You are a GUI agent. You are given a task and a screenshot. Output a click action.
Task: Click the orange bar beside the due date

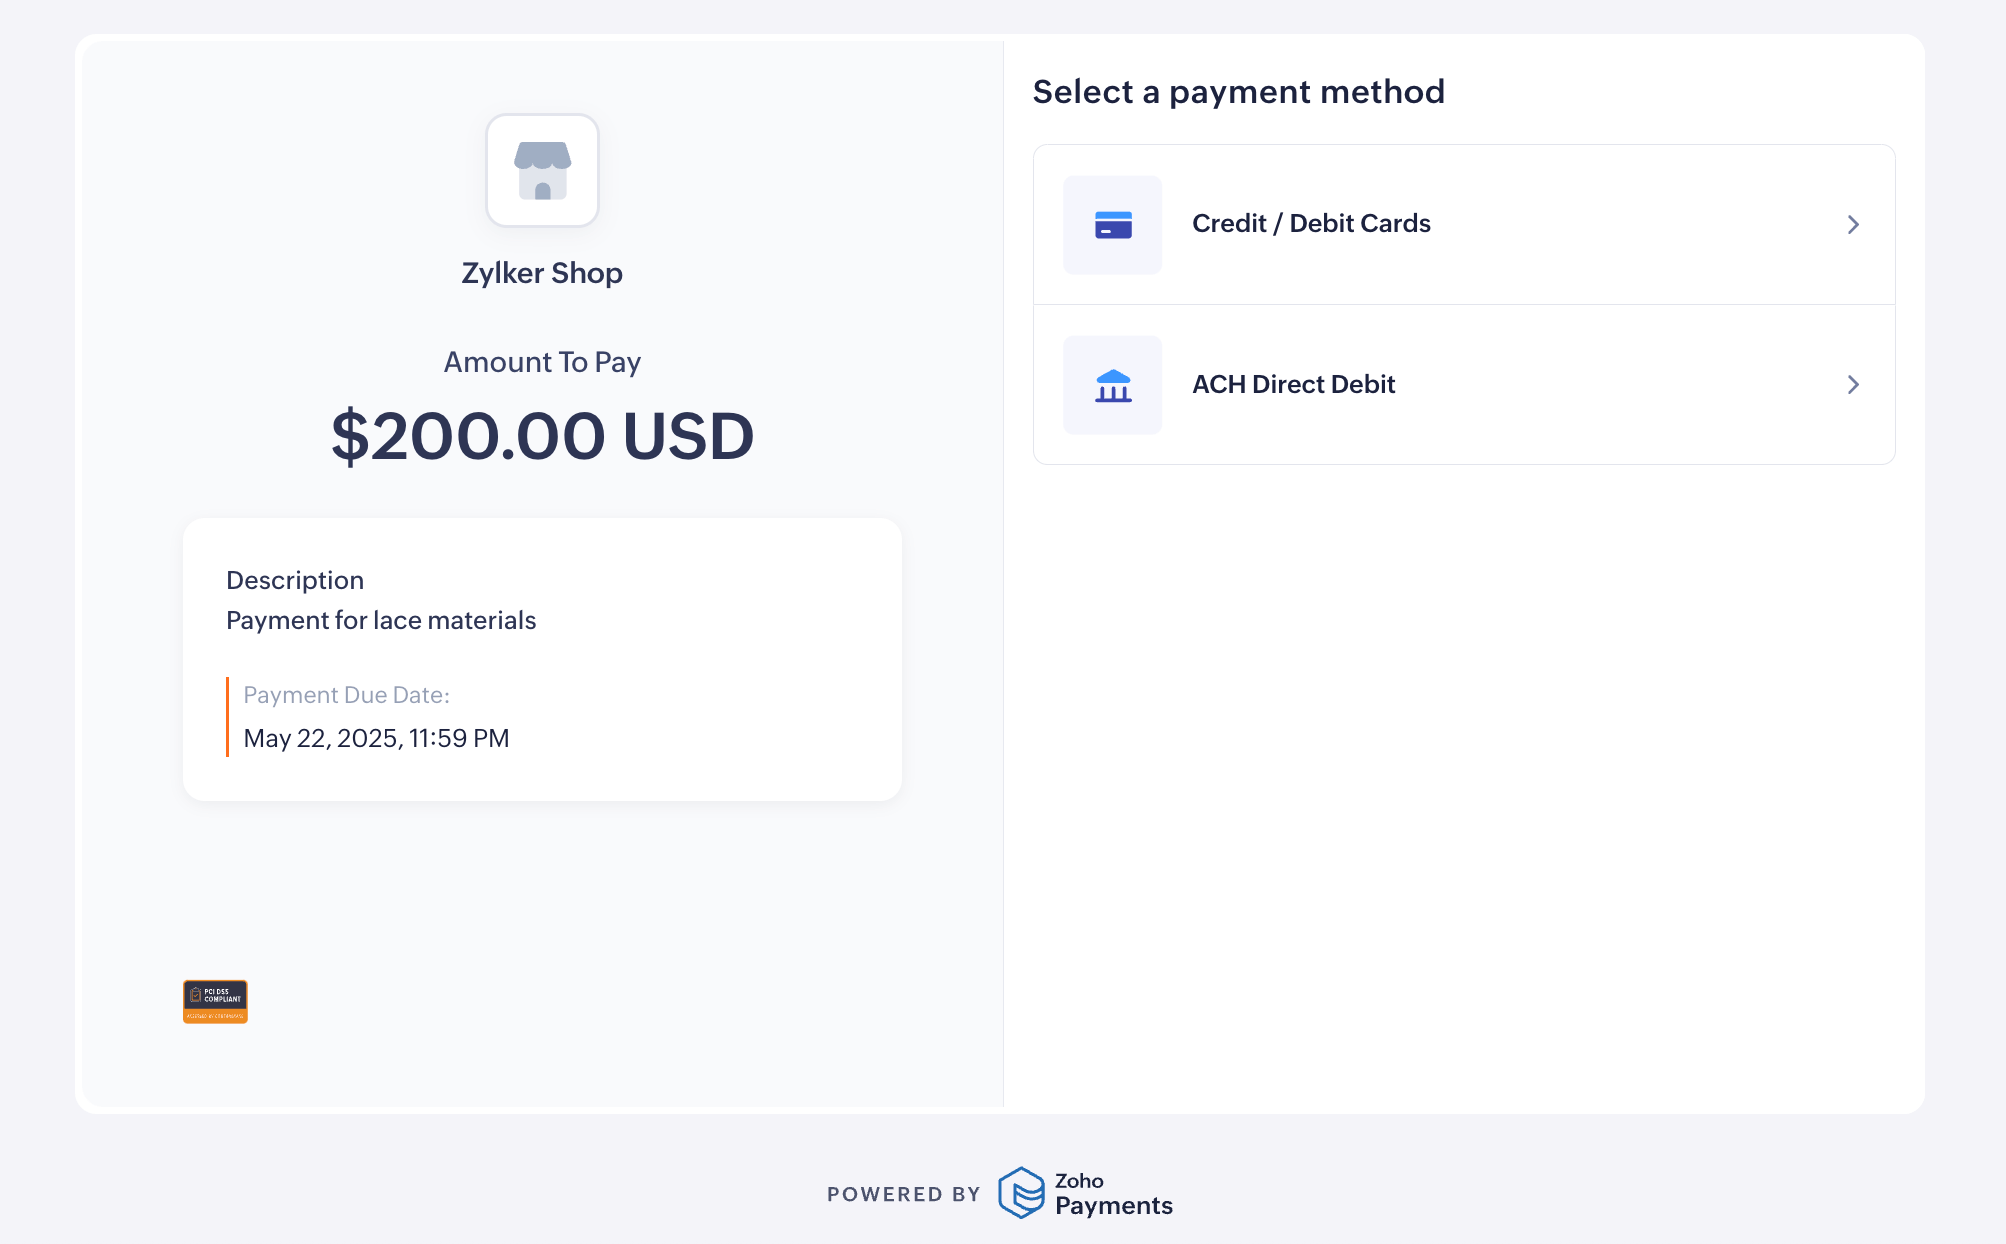click(x=228, y=717)
